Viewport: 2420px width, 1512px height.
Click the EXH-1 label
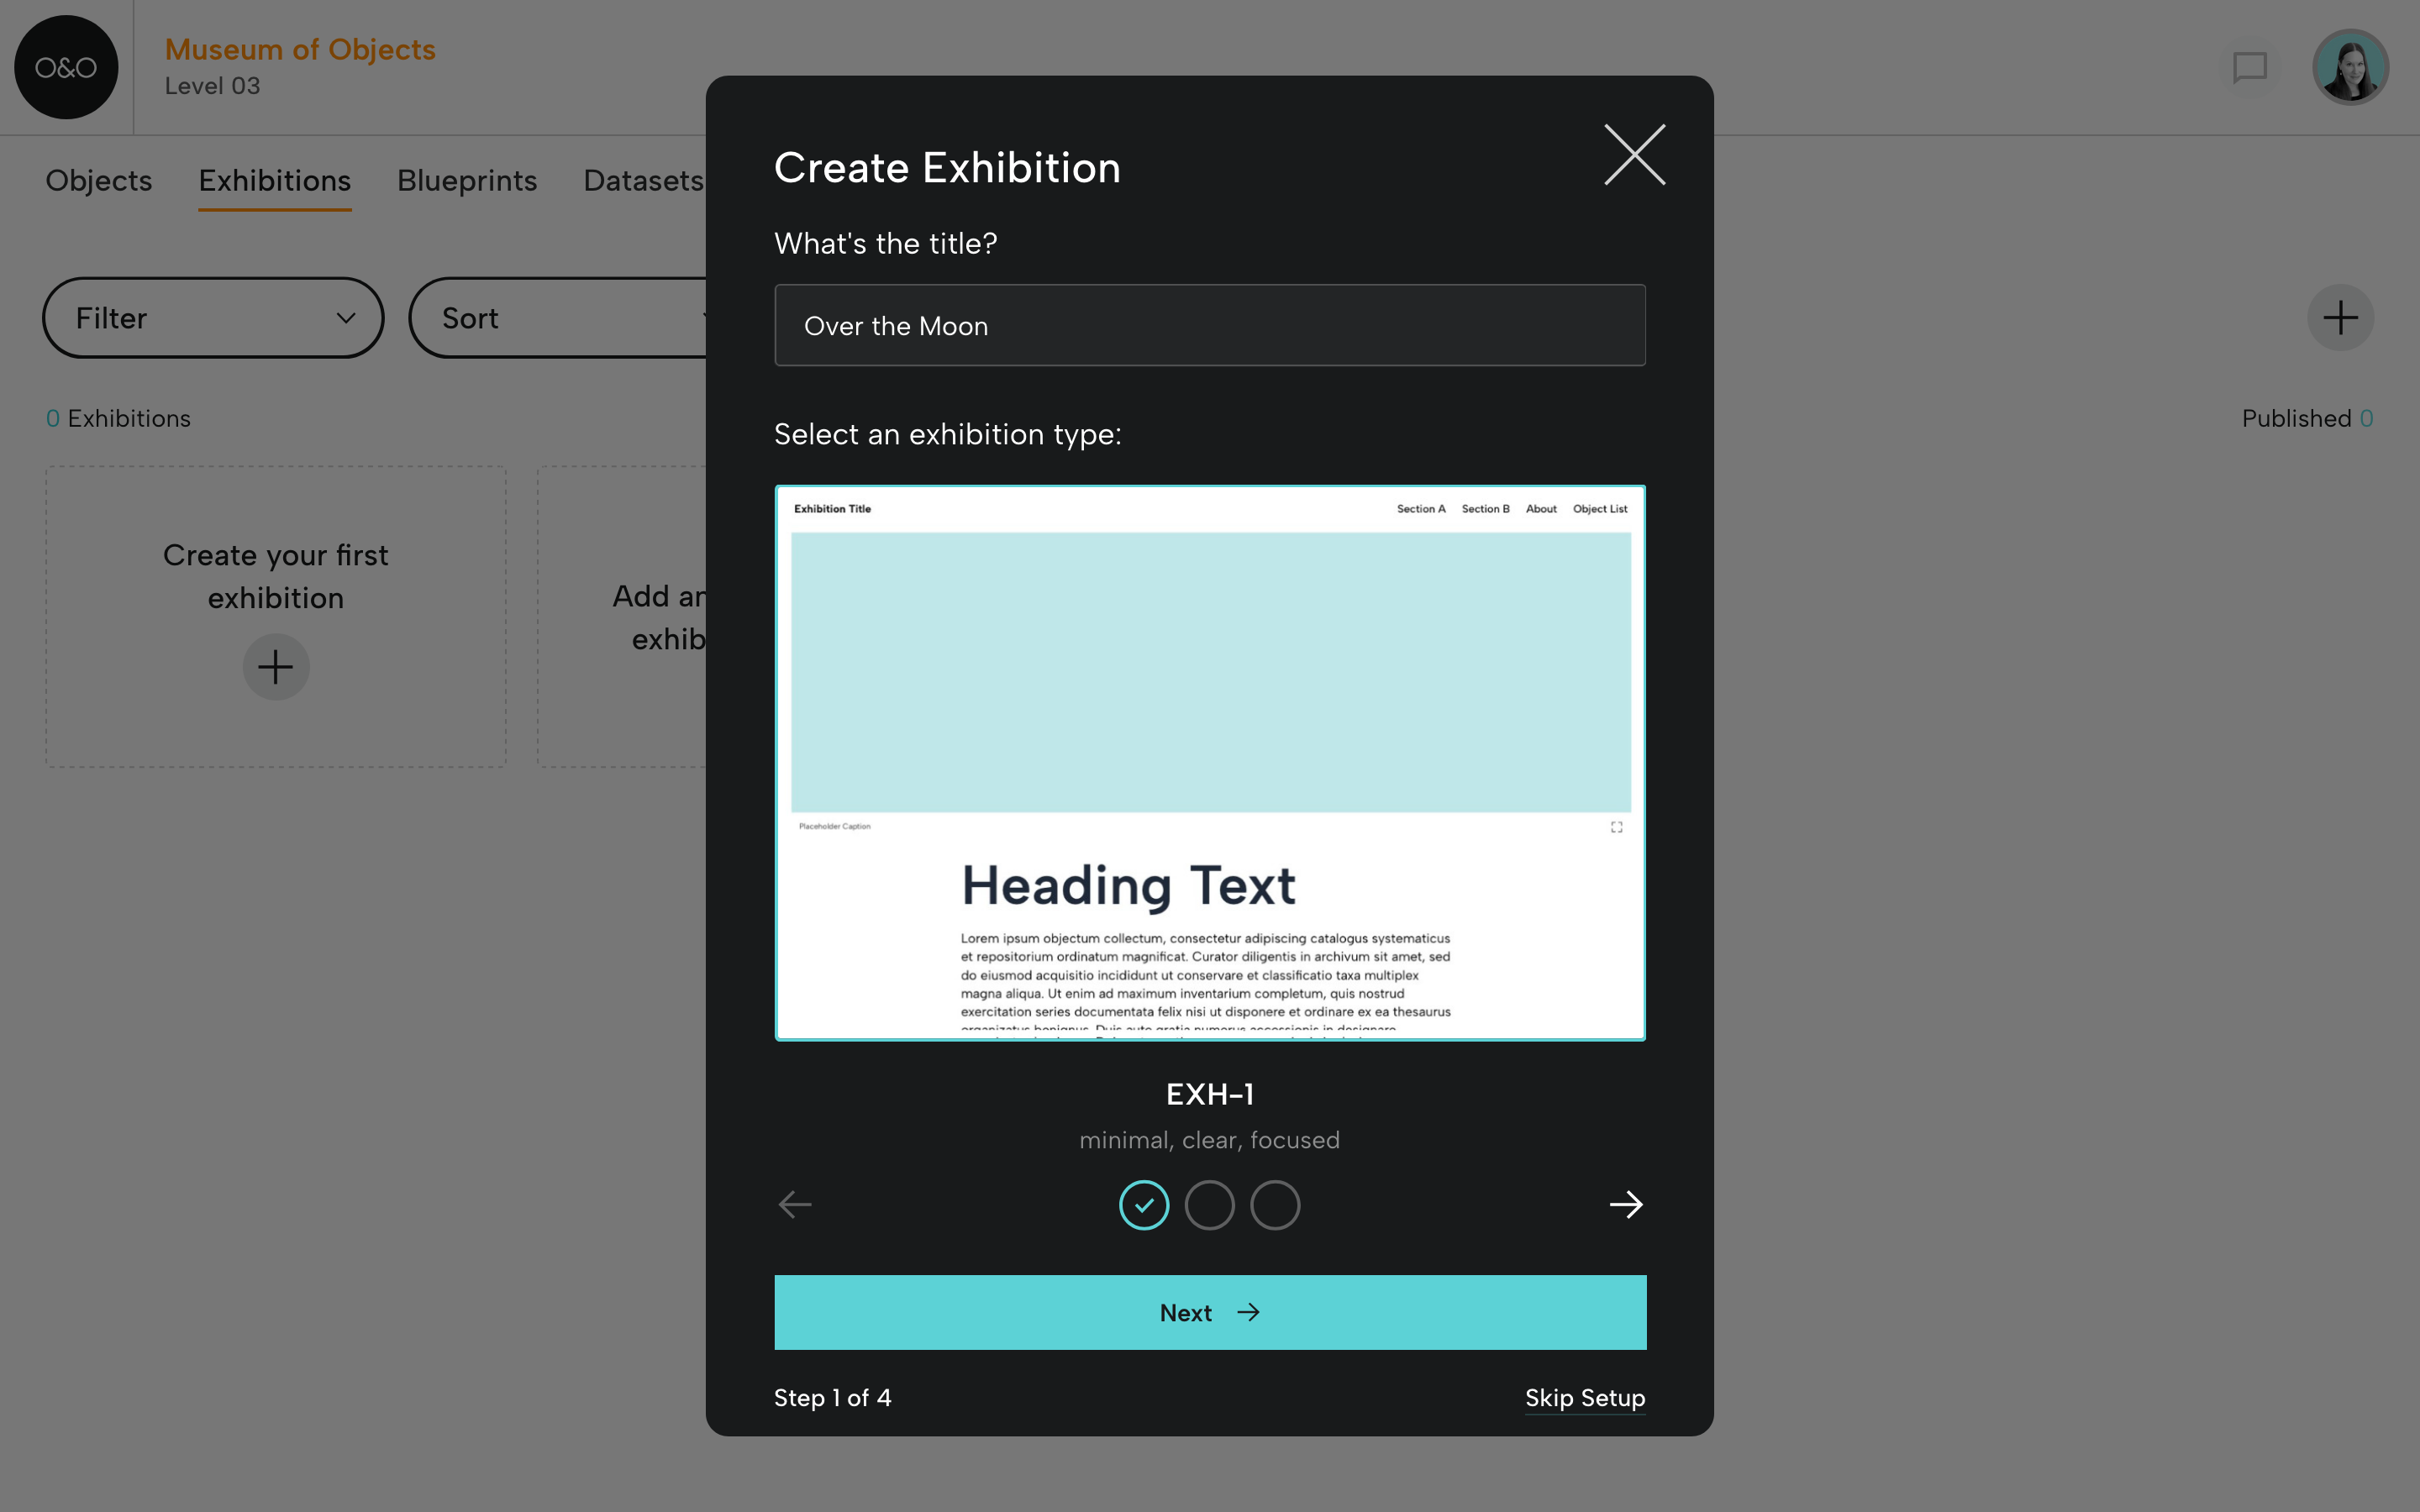click(x=1210, y=1094)
